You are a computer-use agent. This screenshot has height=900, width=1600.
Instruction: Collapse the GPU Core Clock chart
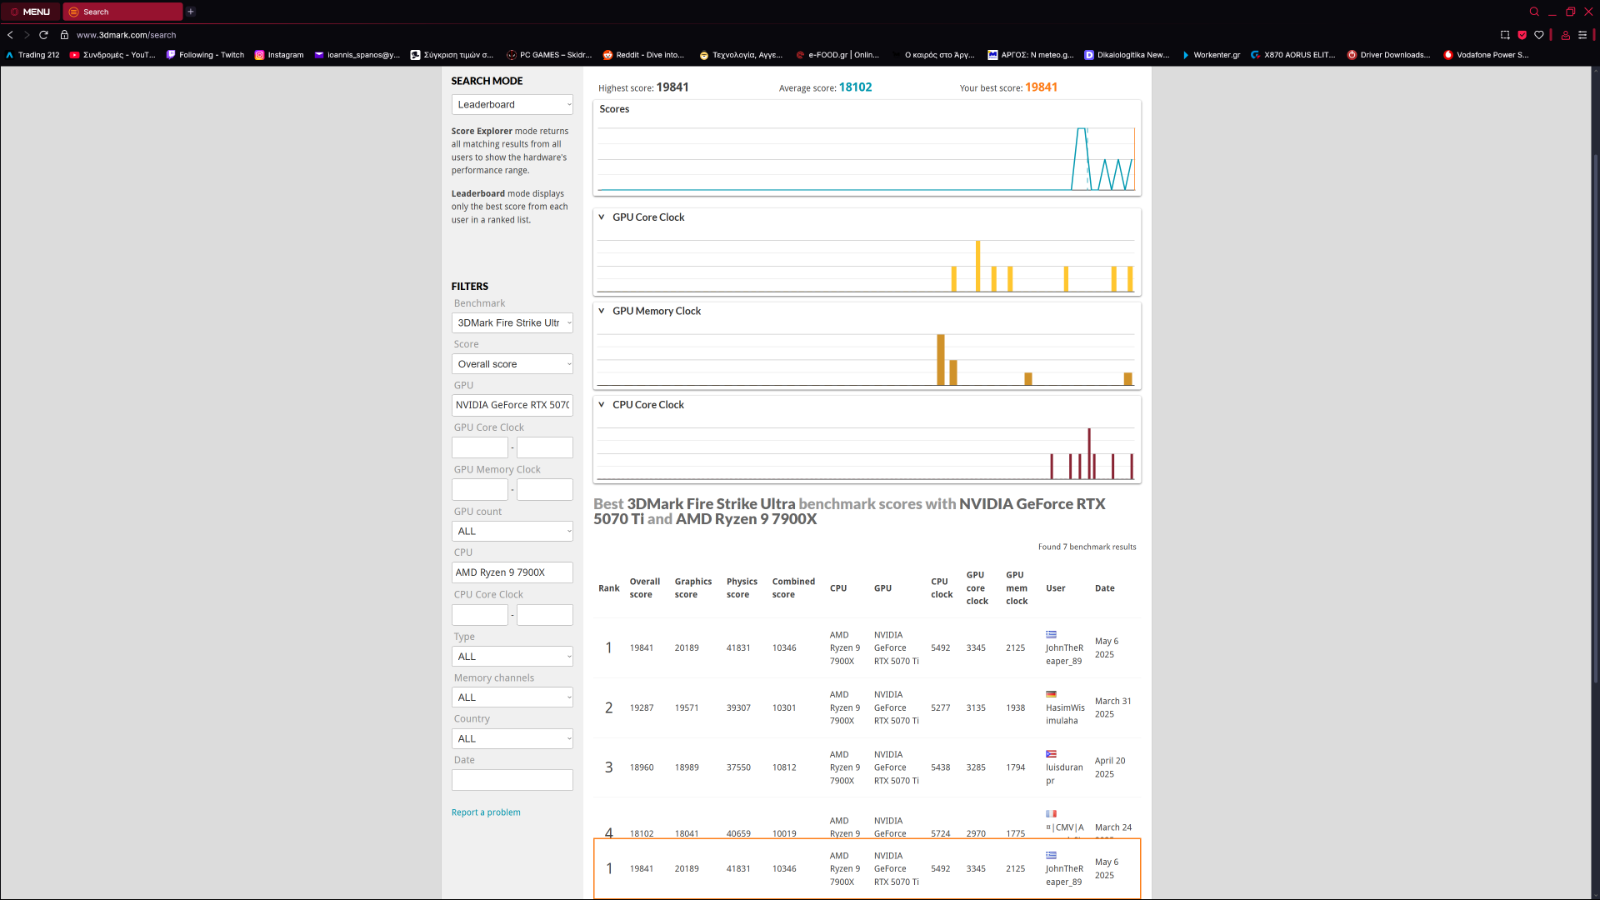[x=601, y=217]
